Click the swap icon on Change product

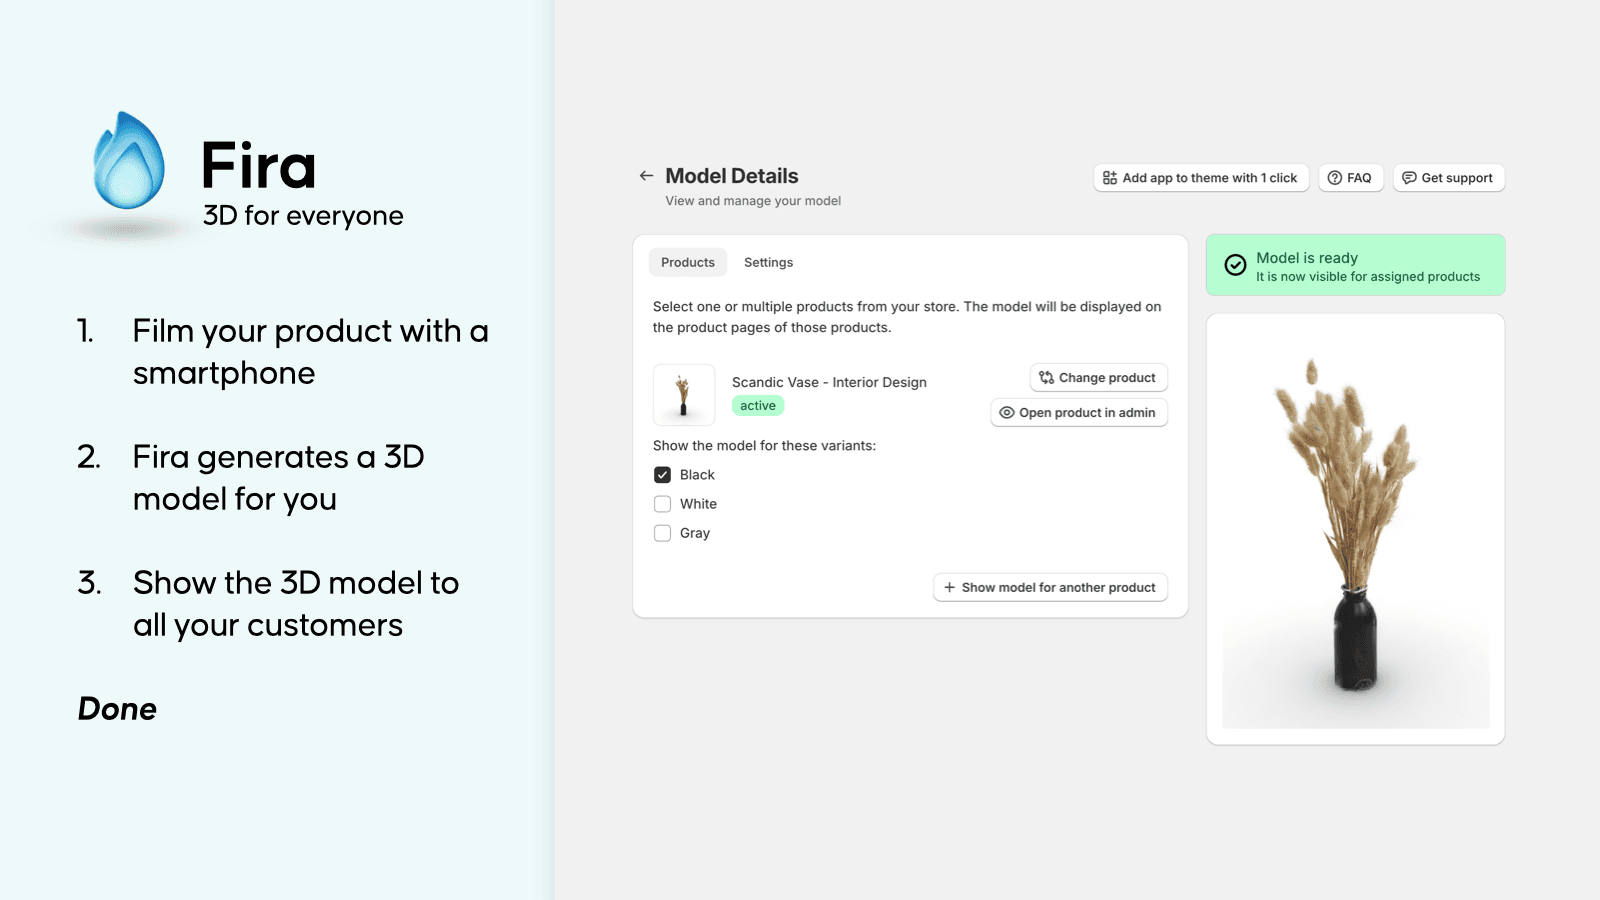pyautogui.click(x=1046, y=377)
